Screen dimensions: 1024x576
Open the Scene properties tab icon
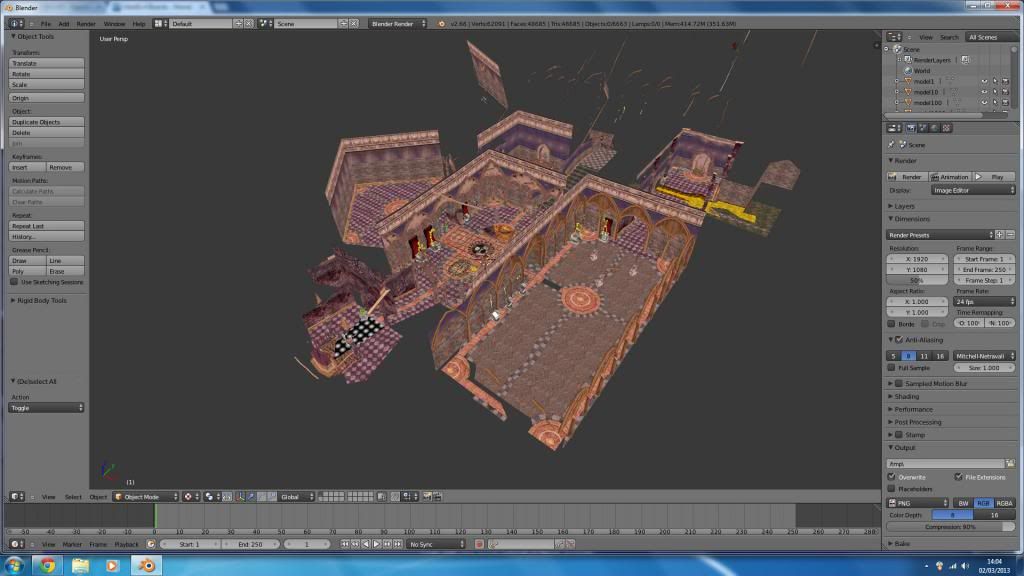click(923, 128)
